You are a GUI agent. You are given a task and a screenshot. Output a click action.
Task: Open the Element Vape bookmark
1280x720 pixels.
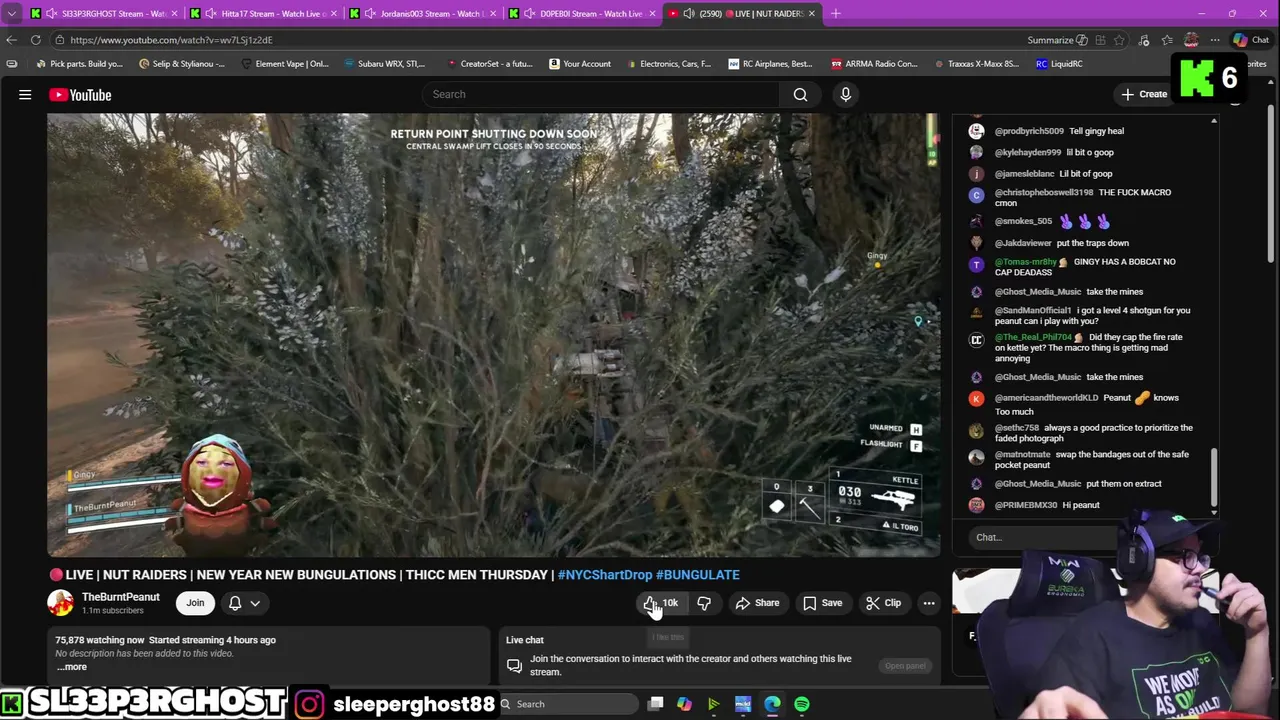(285, 64)
